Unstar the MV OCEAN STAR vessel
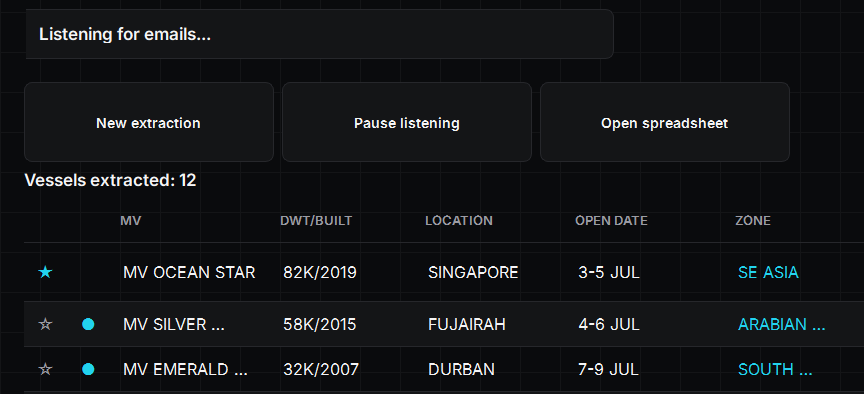The width and height of the screenshot is (864, 394). pos(45,272)
